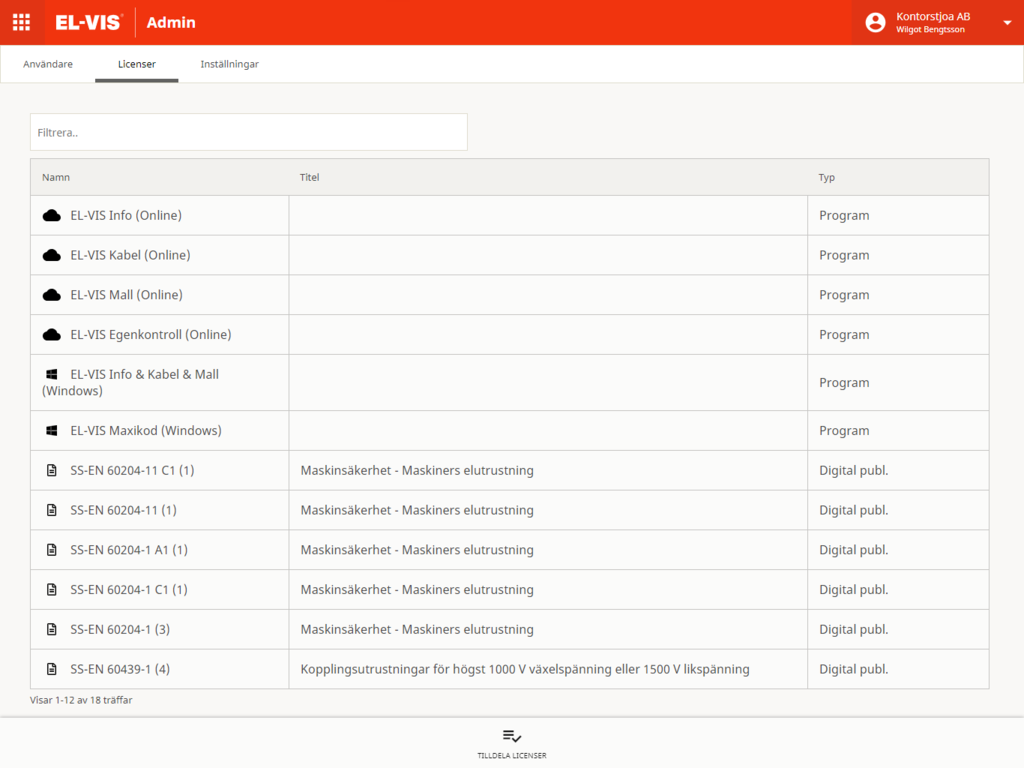Click the Admin header title

click(x=171, y=22)
